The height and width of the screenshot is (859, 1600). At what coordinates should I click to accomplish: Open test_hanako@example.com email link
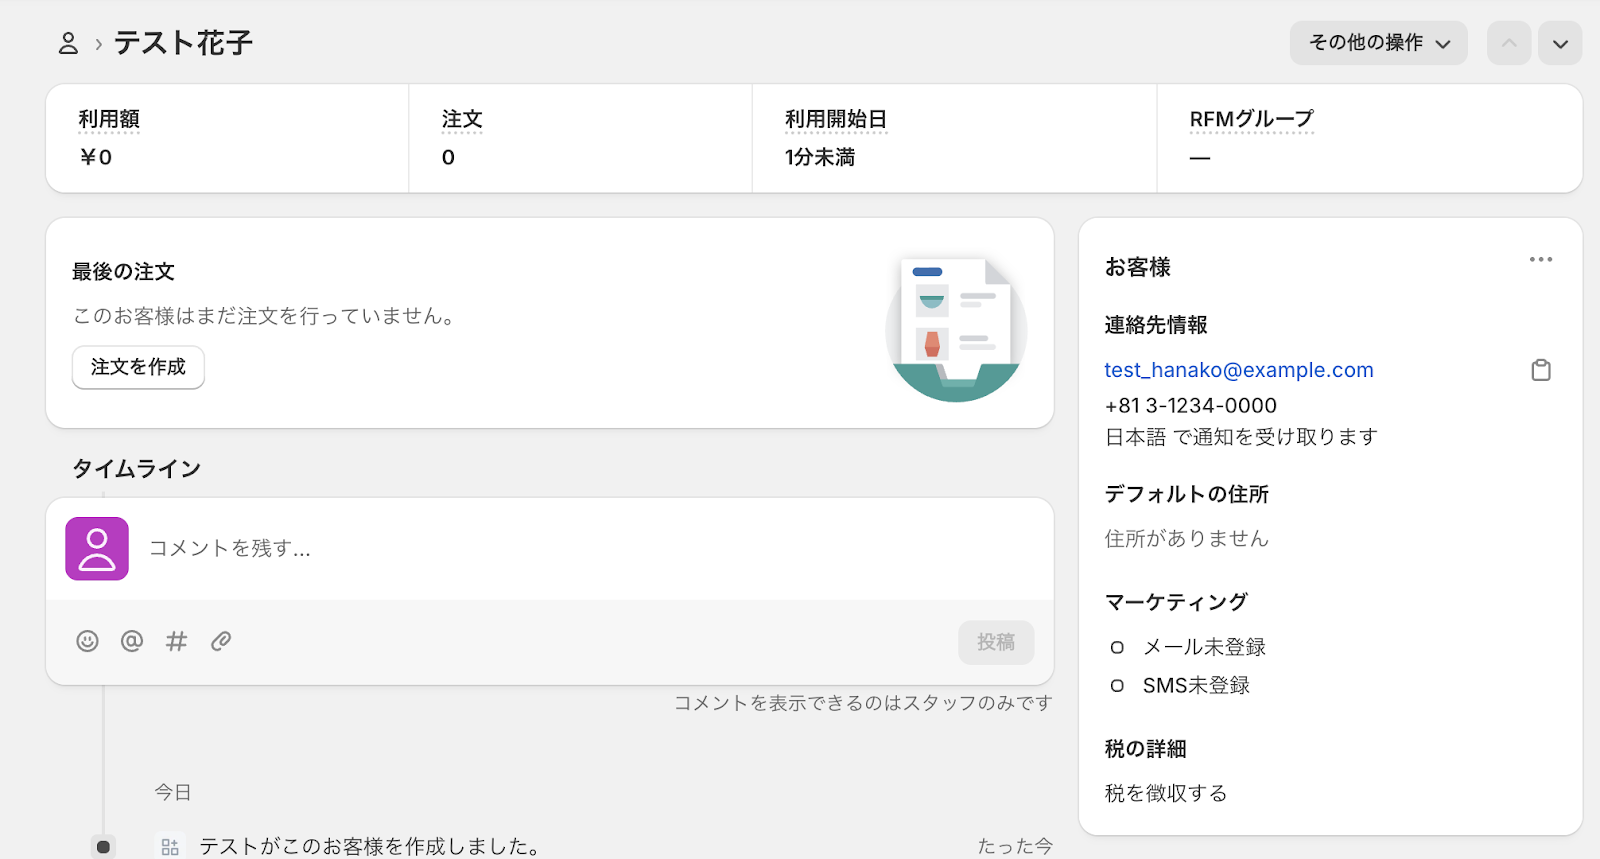[x=1238, y=370]
